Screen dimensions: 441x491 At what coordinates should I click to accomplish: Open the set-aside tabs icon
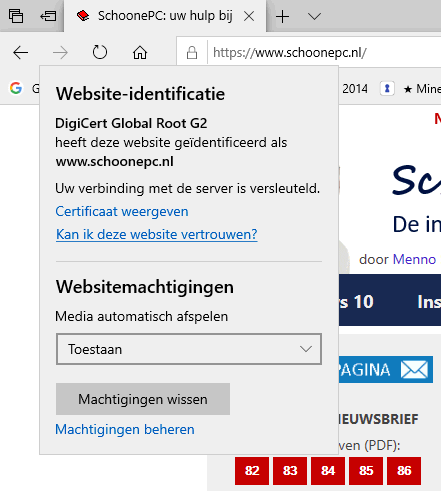[x=16, y=16]
